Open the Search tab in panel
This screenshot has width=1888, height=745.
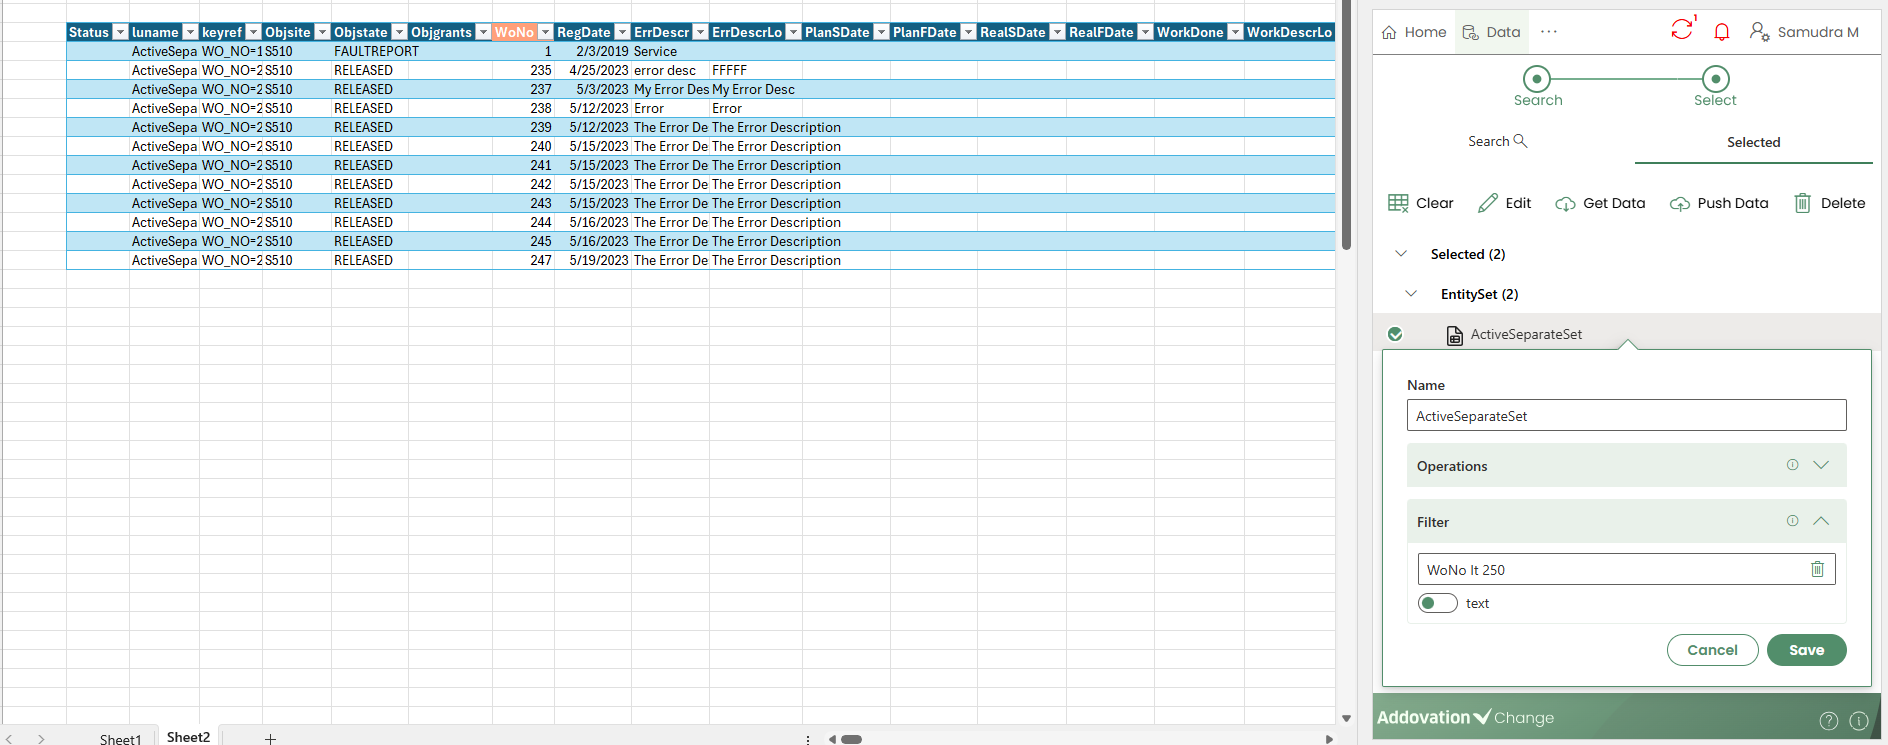click(1497, 142)
